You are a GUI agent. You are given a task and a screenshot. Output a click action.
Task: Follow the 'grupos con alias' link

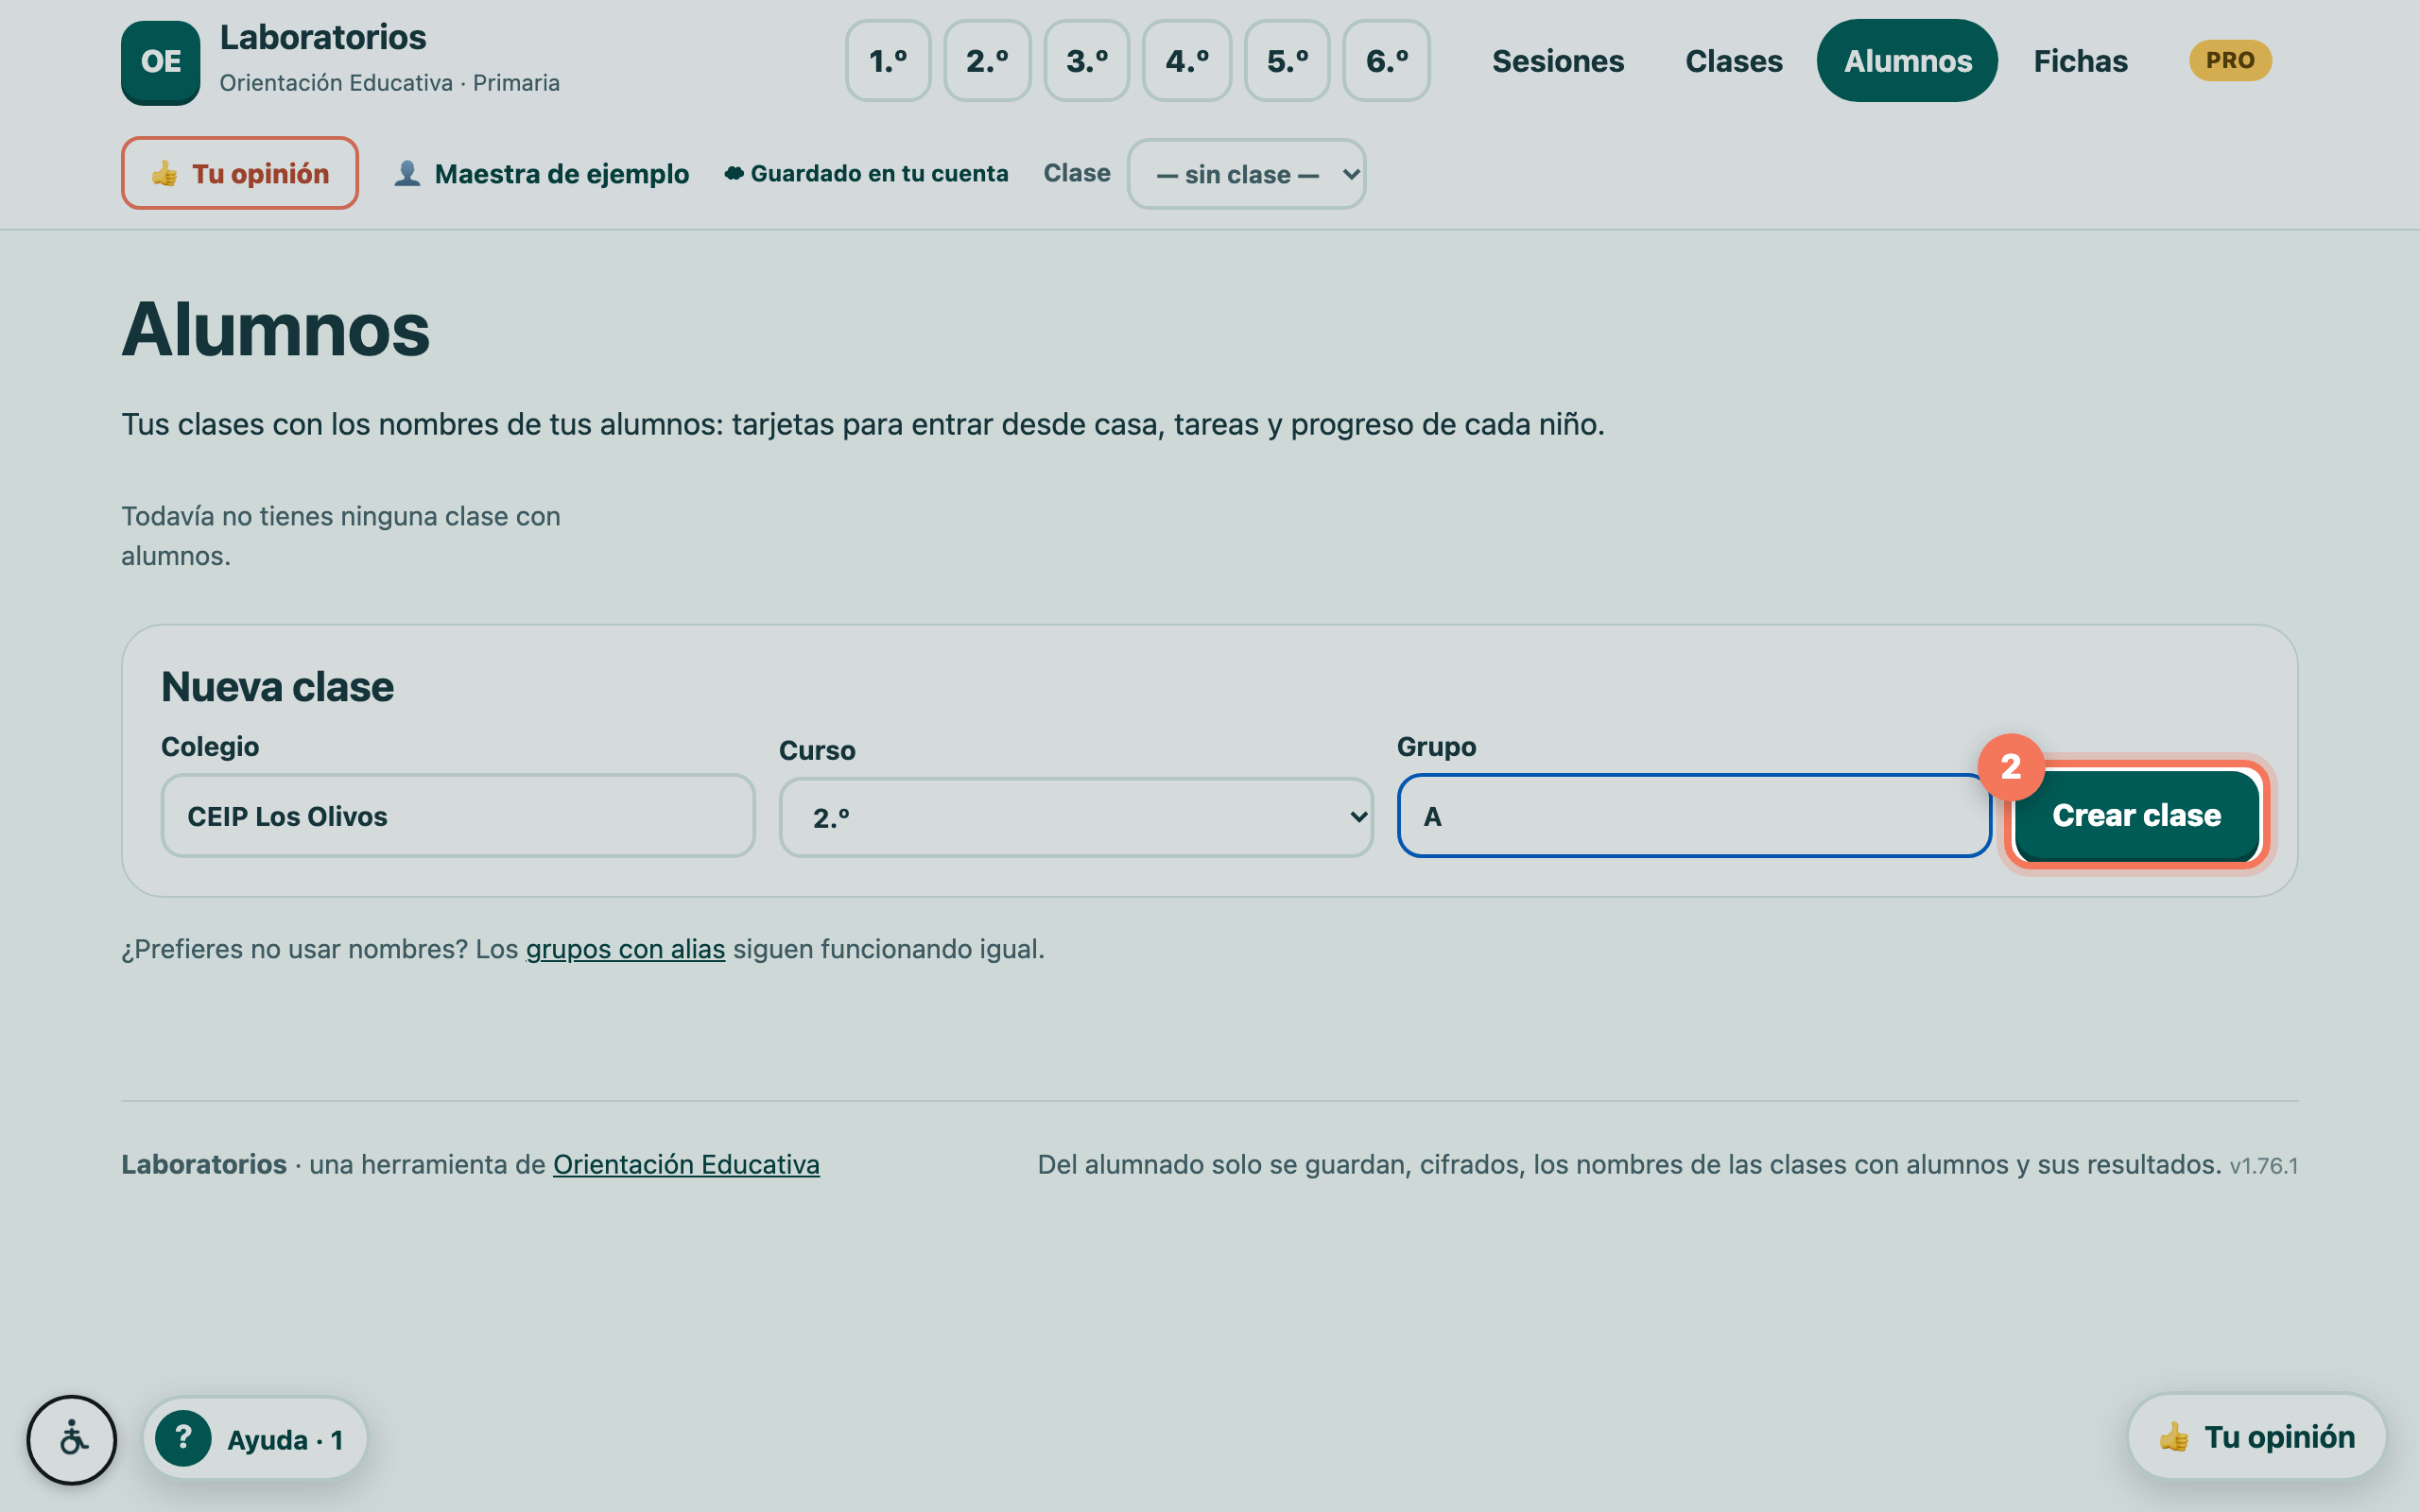pyautogui.click(x=625, y=949)
